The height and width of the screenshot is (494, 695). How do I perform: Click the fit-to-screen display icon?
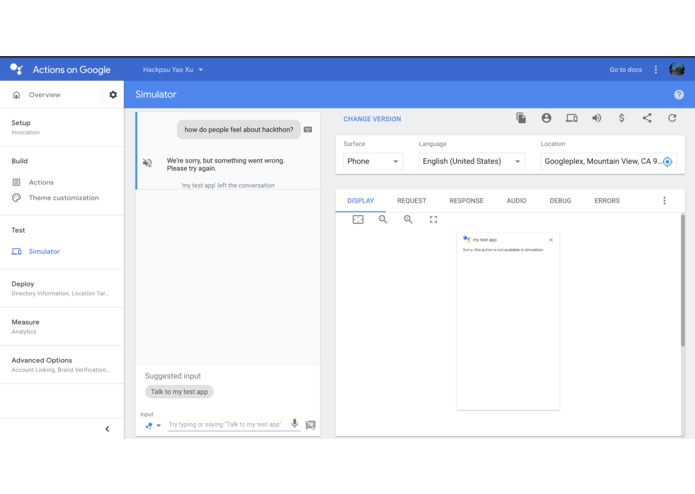pyautogui.click(x=358, y=219)
